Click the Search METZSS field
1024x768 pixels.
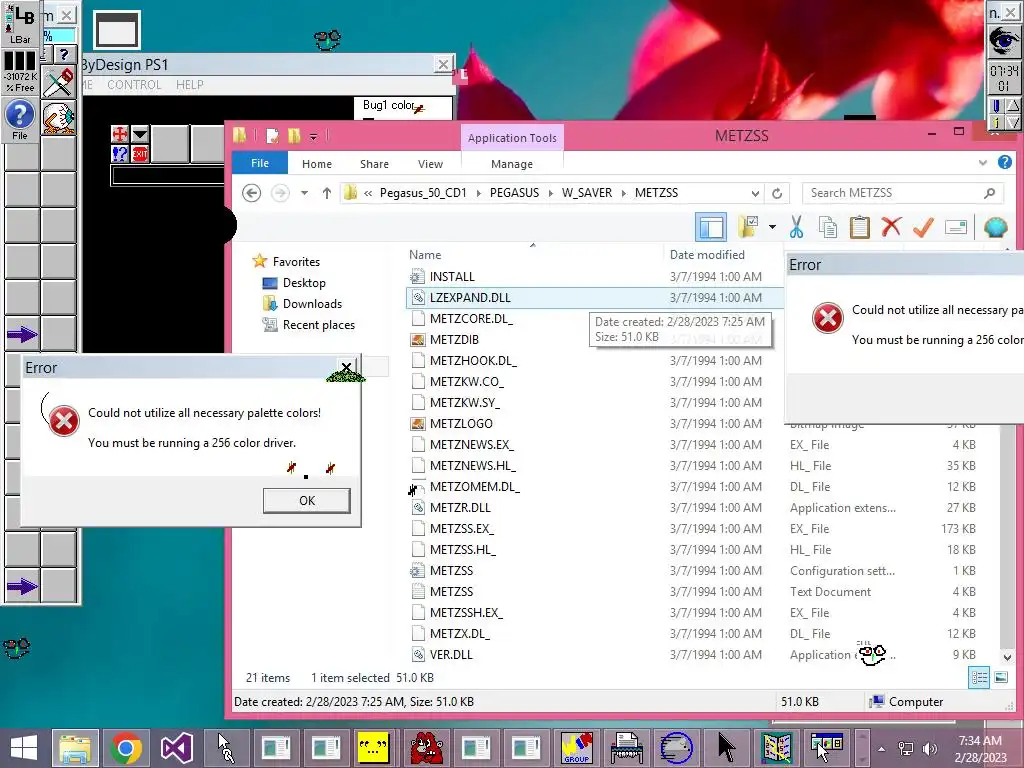pyautogui.click(x=903, y=193)
